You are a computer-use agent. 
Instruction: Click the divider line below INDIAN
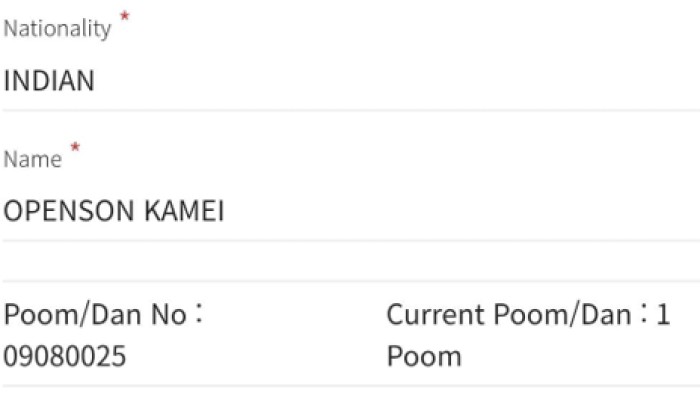click(x=350, y=110)
